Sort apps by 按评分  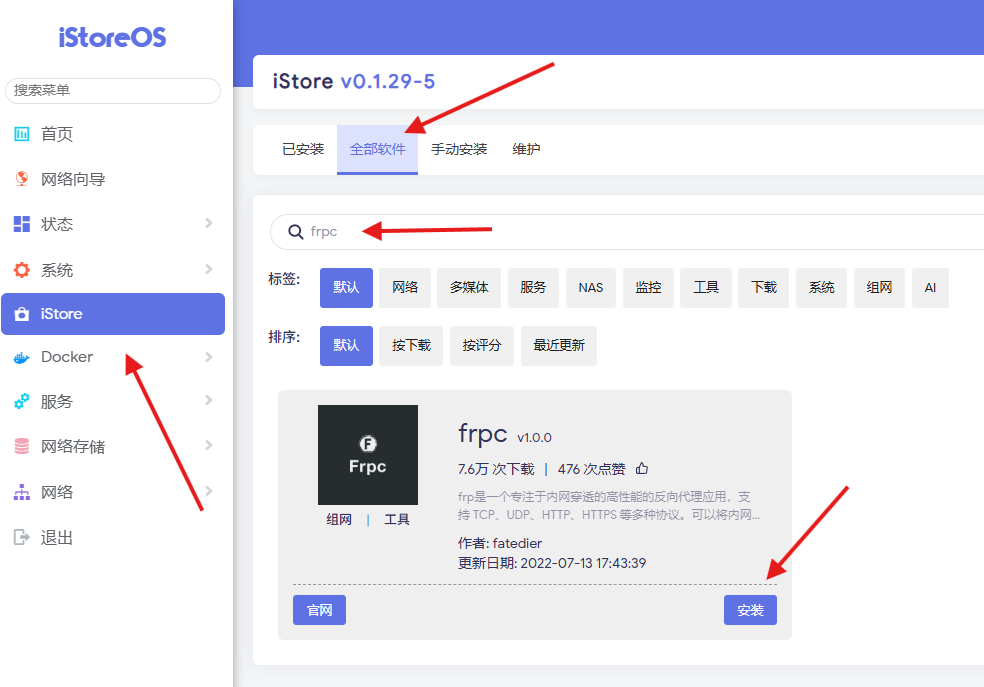(x=482, y=346)
